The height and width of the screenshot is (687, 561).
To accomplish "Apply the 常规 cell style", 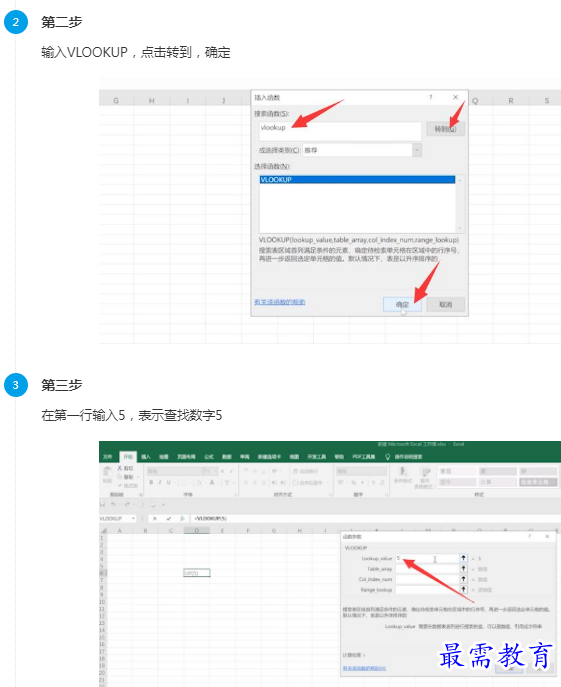I will click(x=457, y=471).
